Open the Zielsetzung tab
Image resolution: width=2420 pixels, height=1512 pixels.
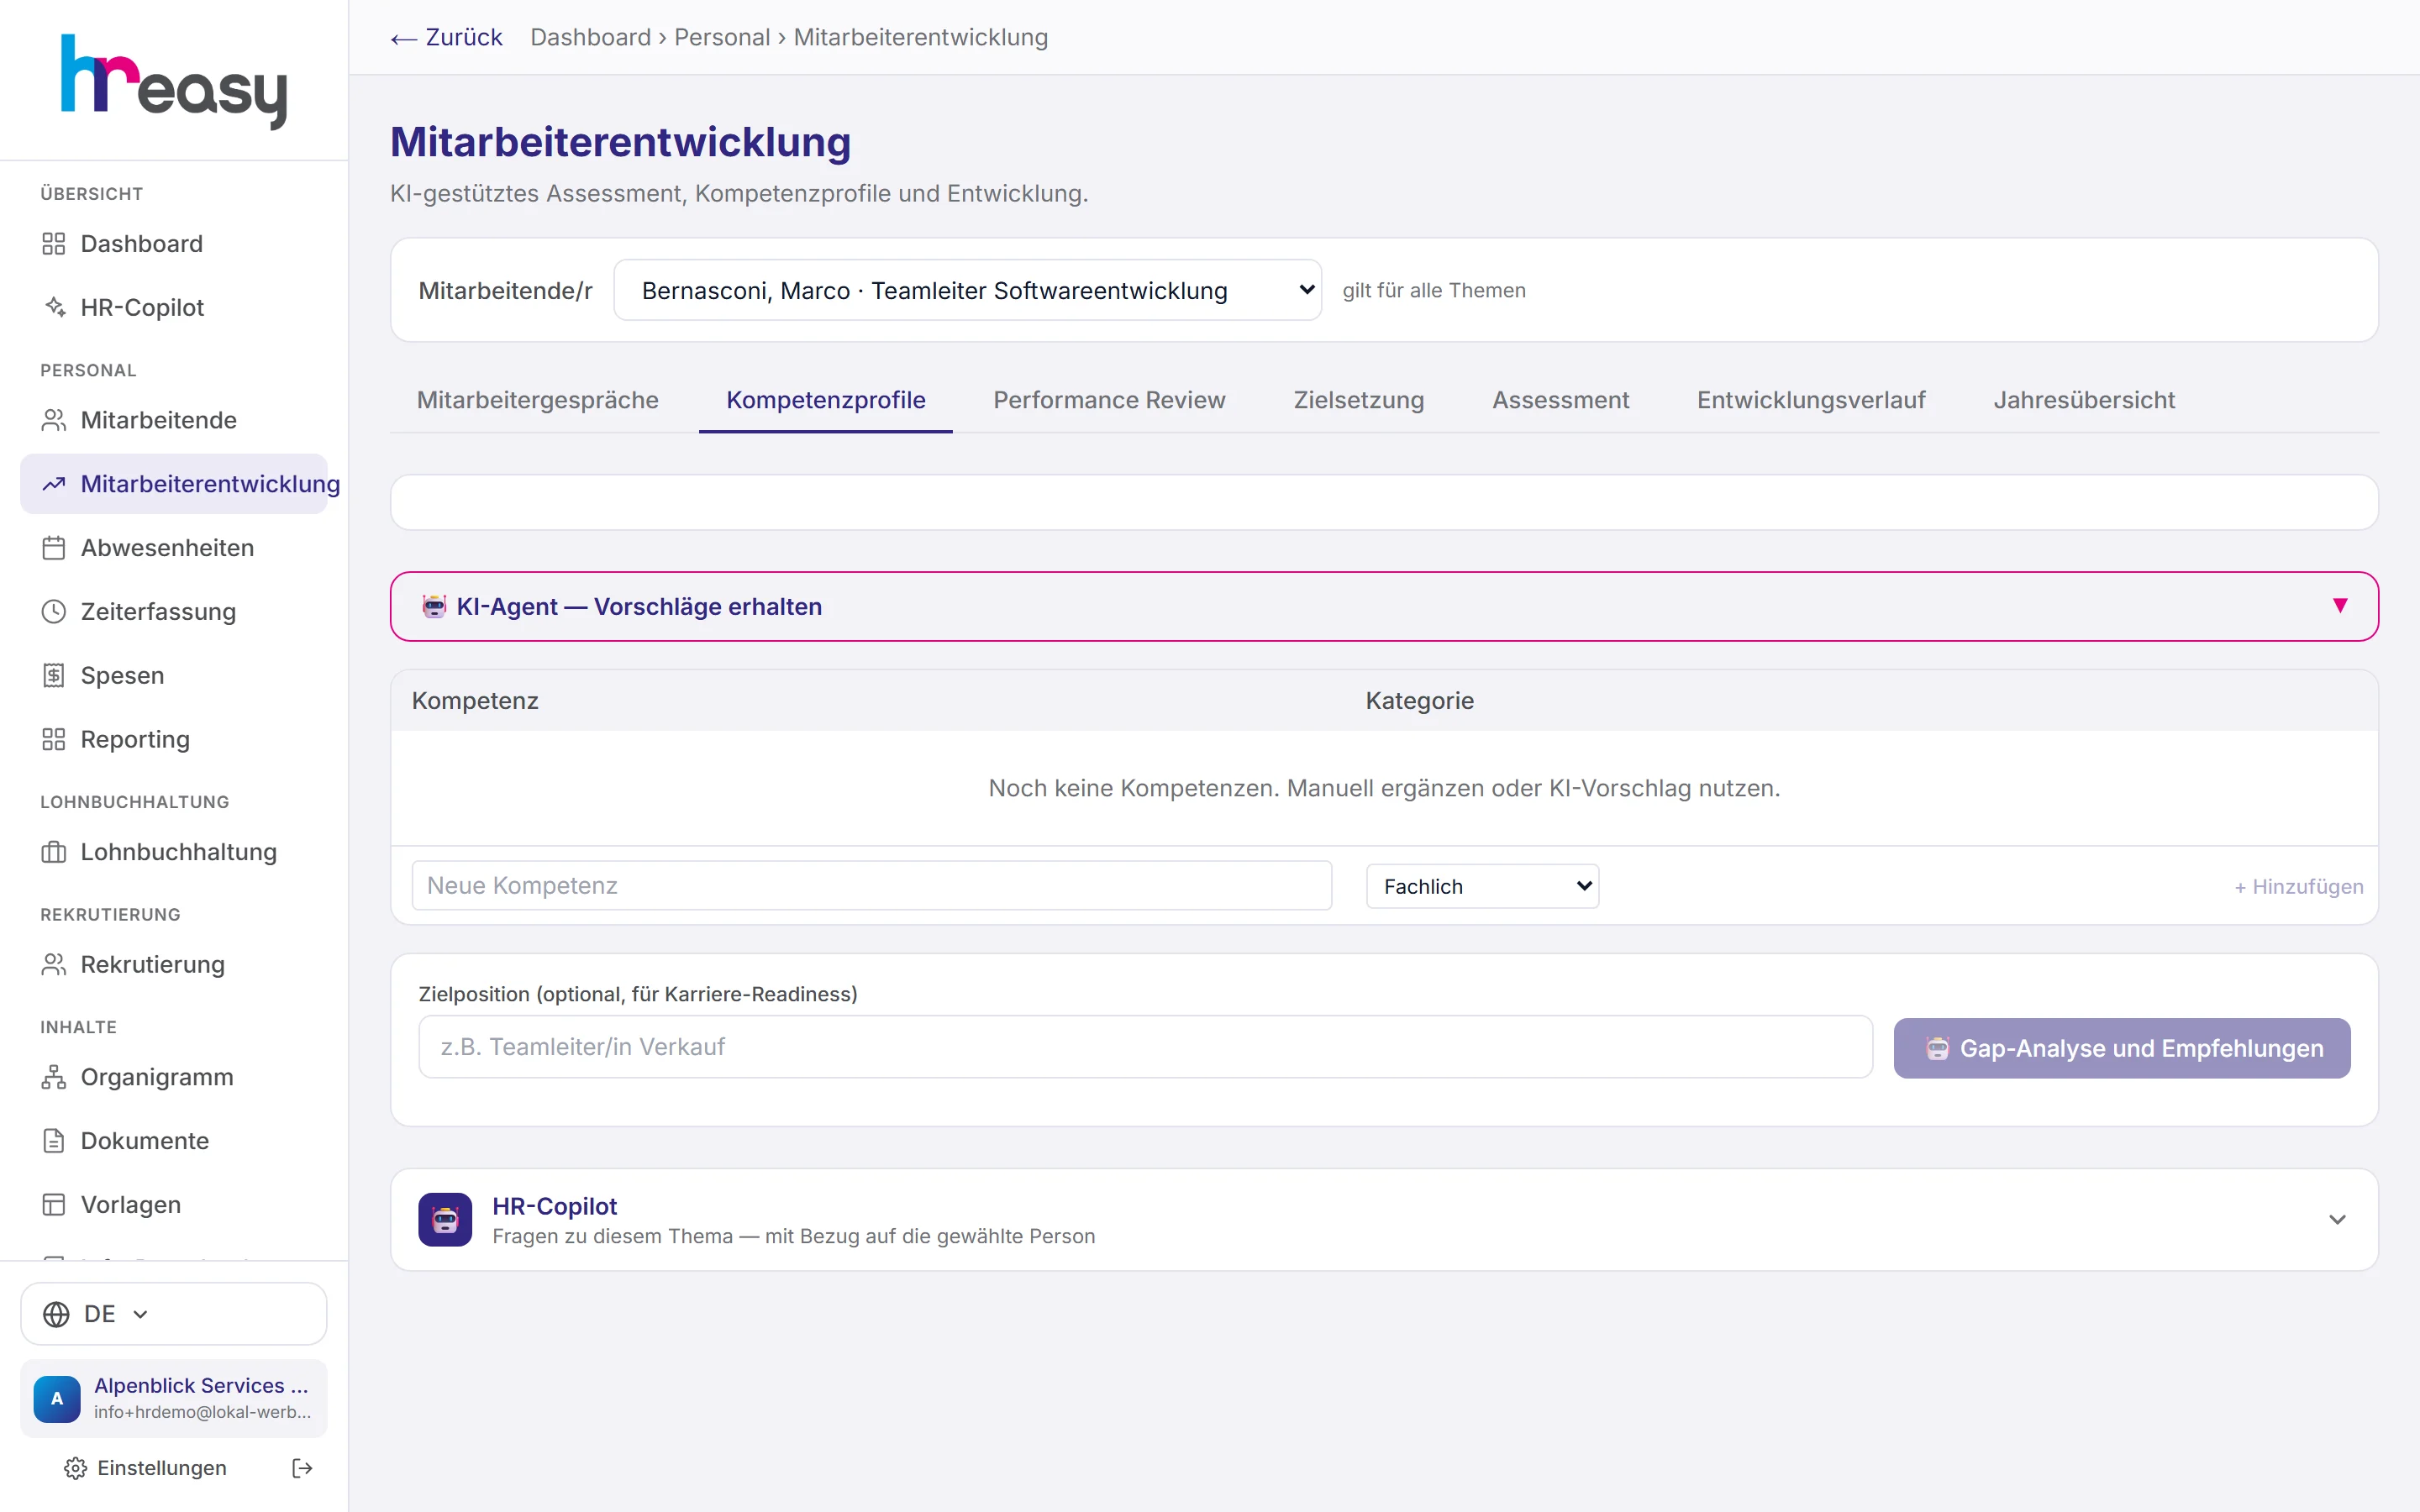(x=1358, y=400)
